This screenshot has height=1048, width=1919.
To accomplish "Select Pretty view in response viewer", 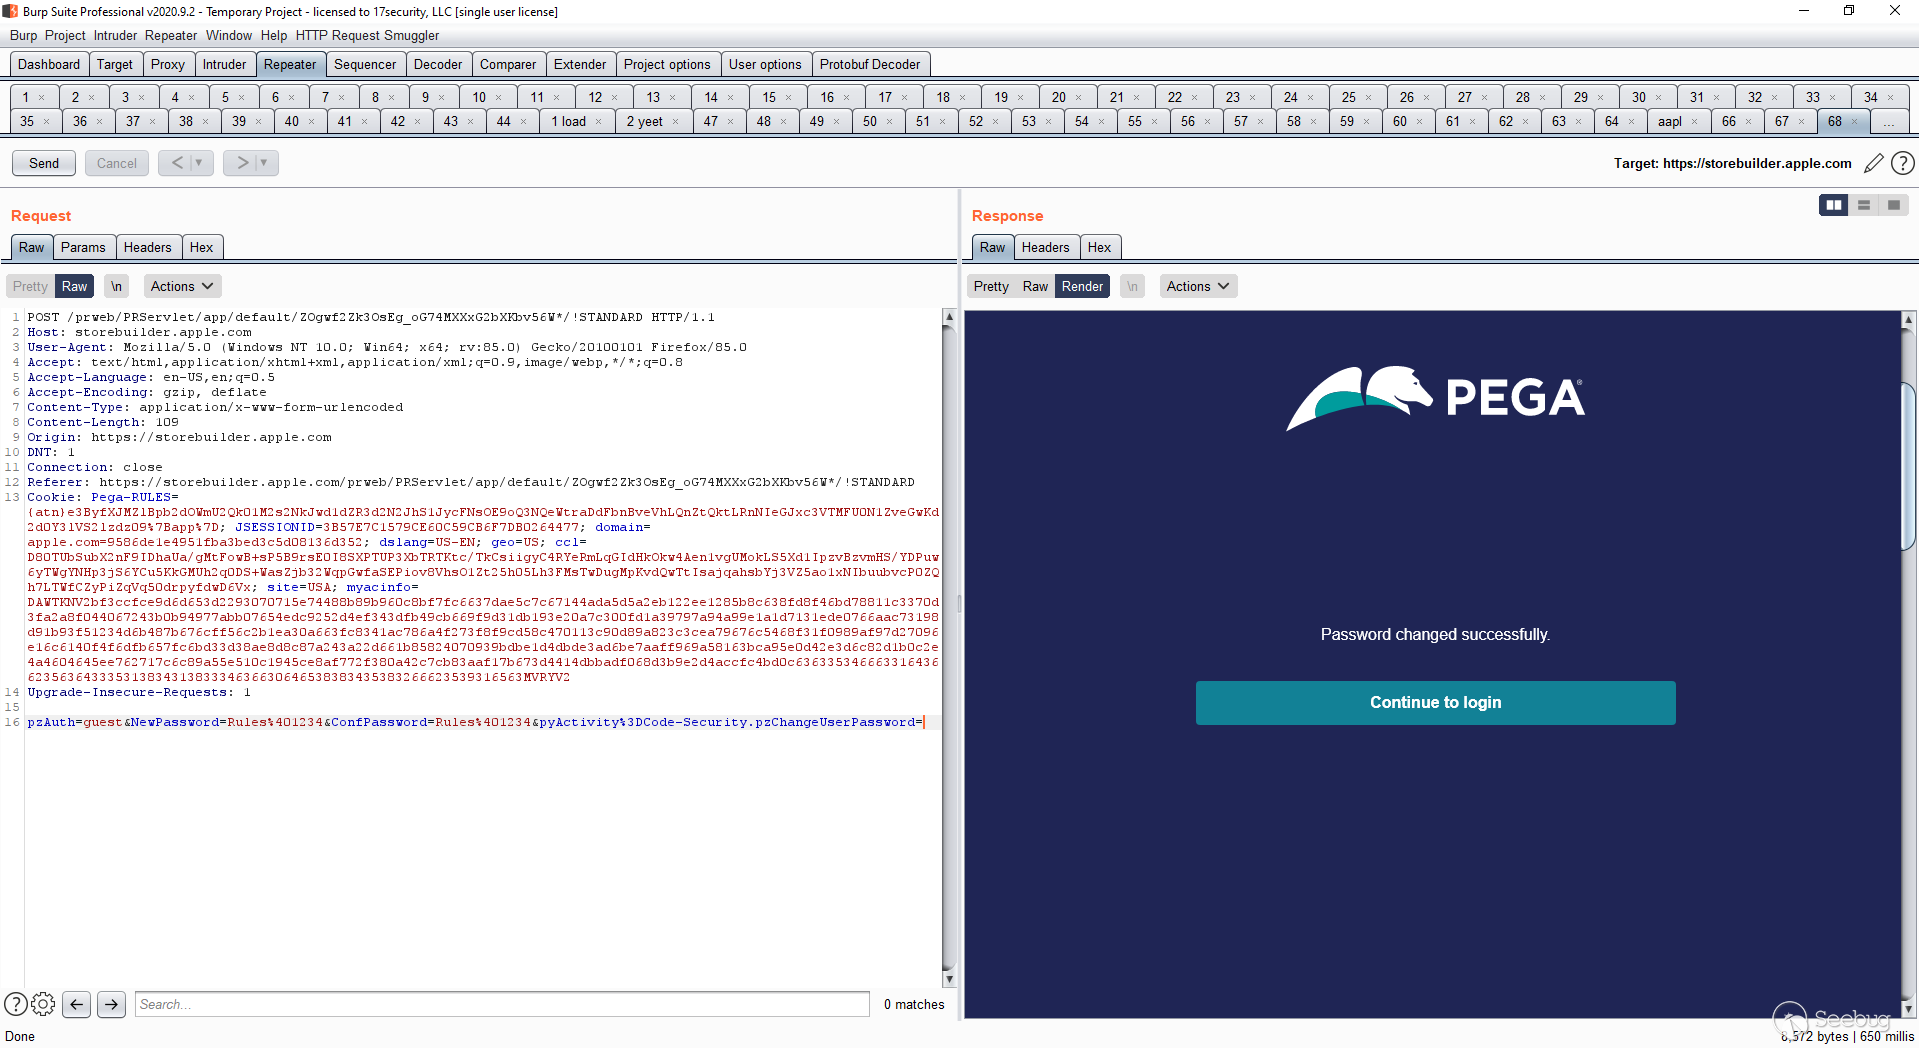I will (991, 286).
